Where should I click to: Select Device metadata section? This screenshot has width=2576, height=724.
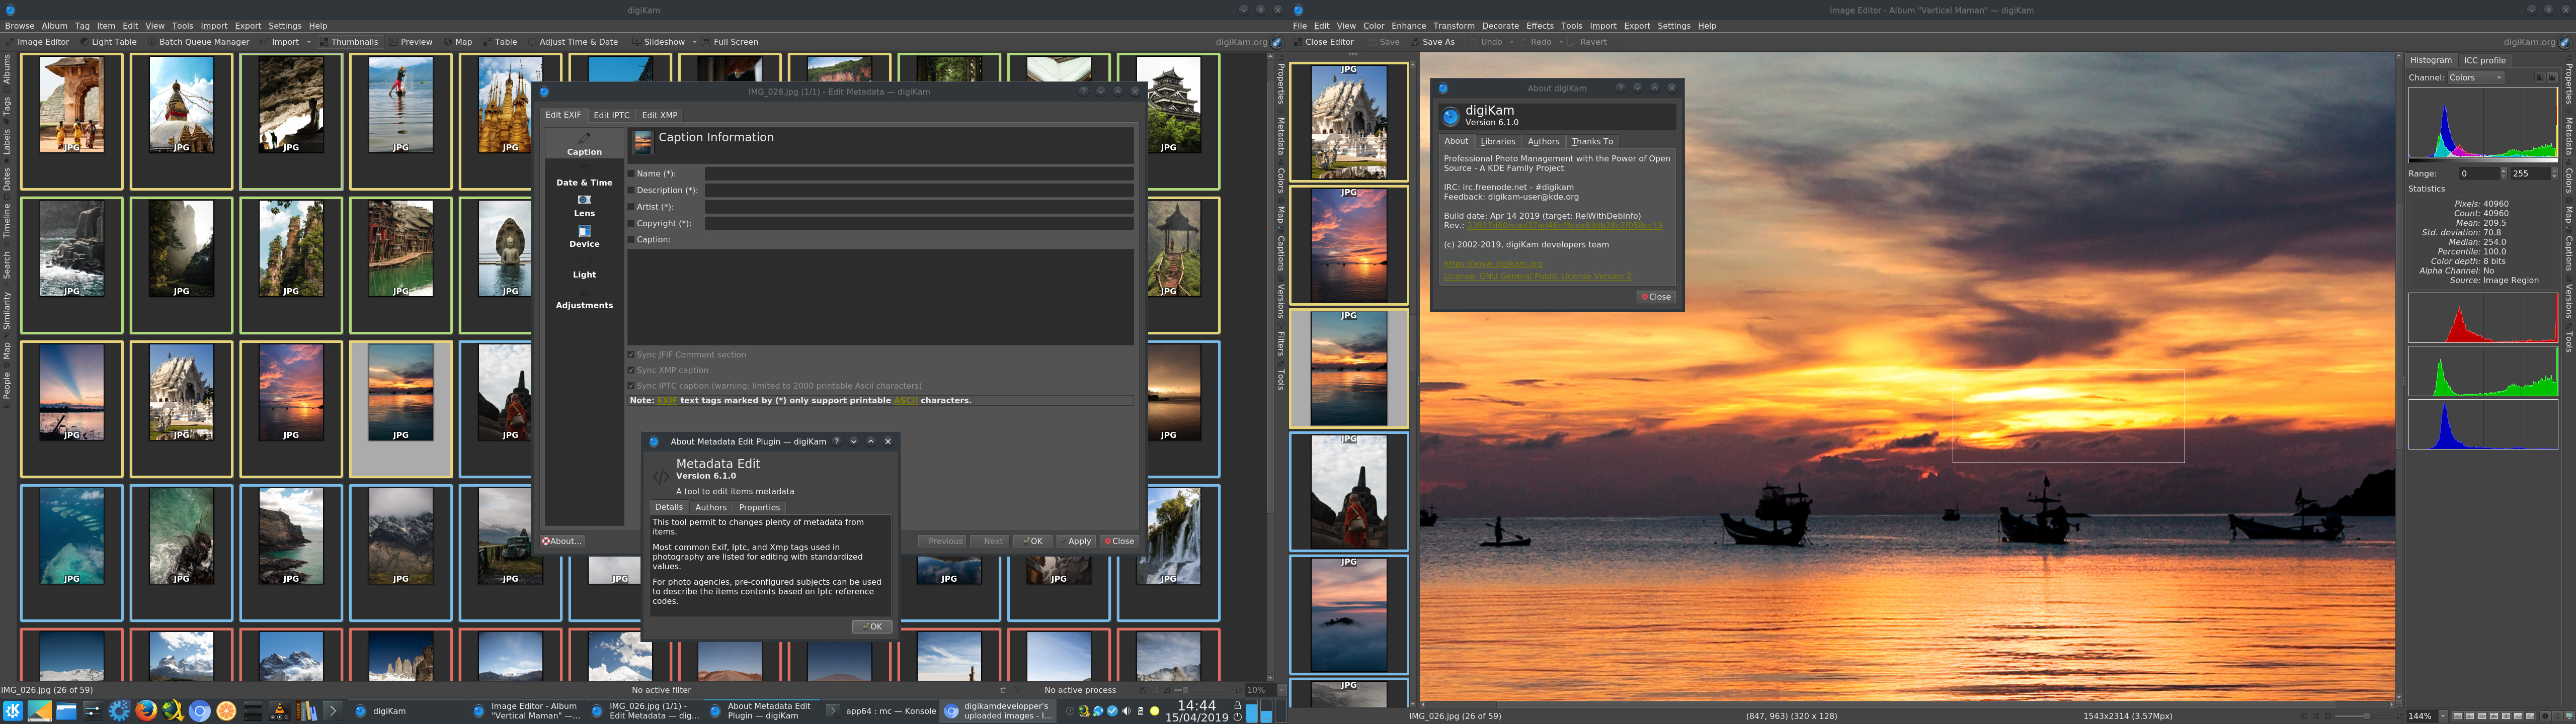pyautogui.click(x=584, y=236)
